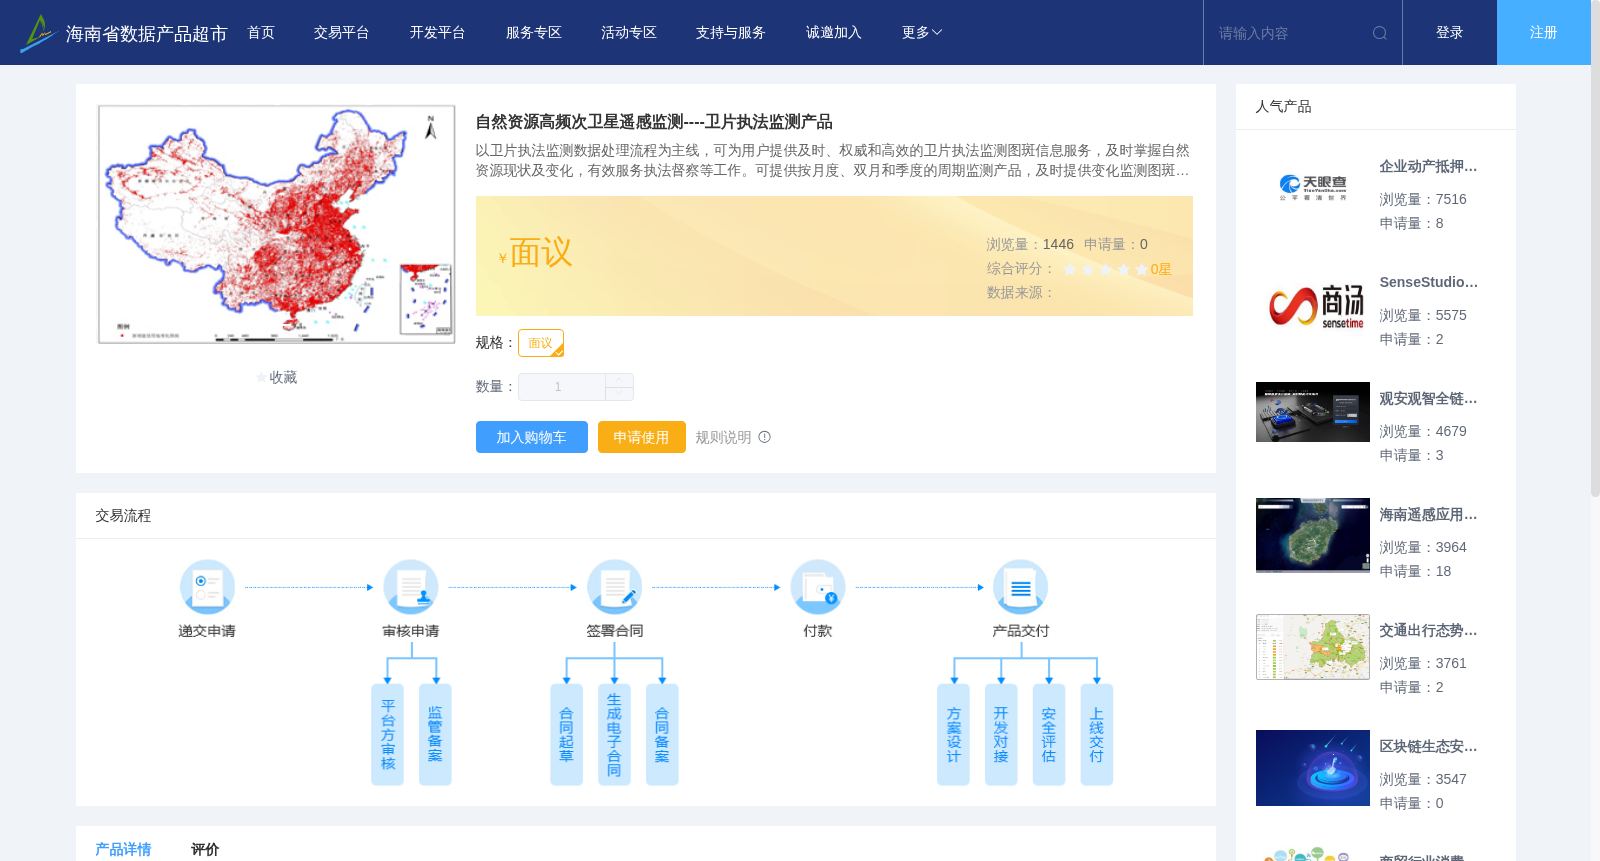
Task: Click the 登录 button
Action: 1450,33
